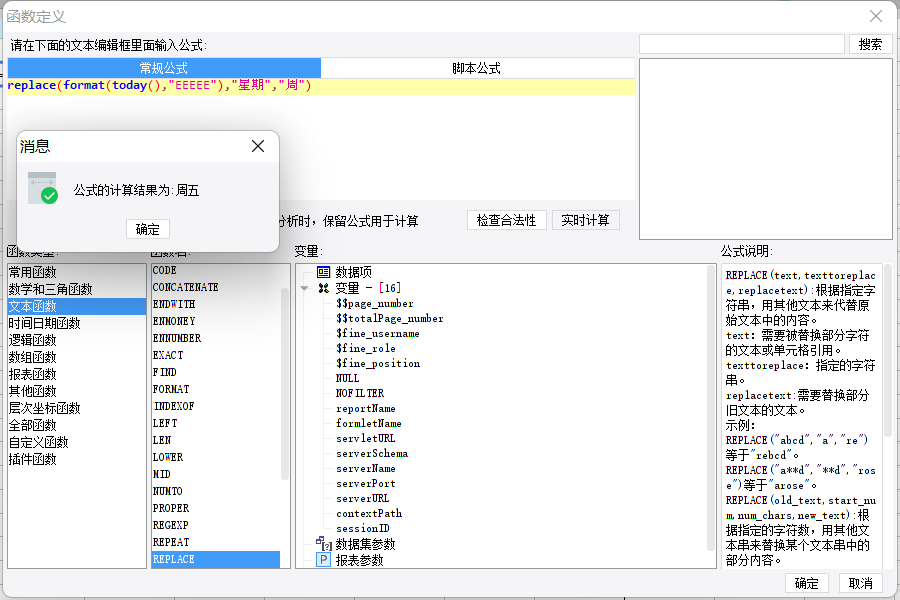Screen dimensions: 900x600
Task: Select the $fine_role variable
Action: pos(366,348)
